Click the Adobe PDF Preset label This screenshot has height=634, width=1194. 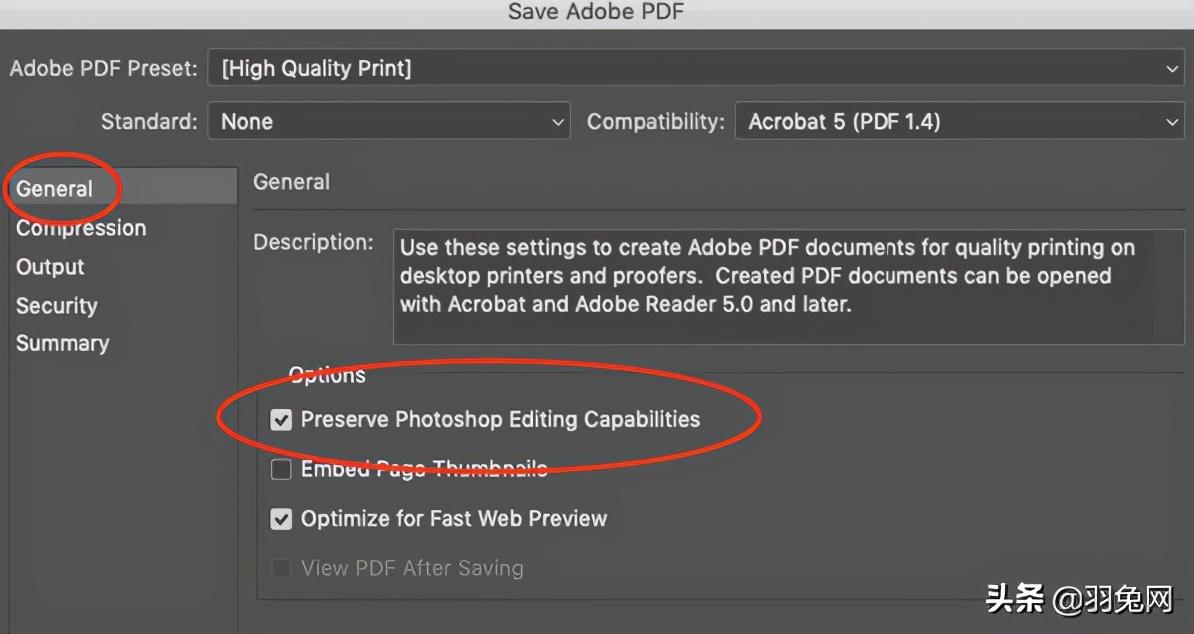pyautogui.click(x=103, y=69)
